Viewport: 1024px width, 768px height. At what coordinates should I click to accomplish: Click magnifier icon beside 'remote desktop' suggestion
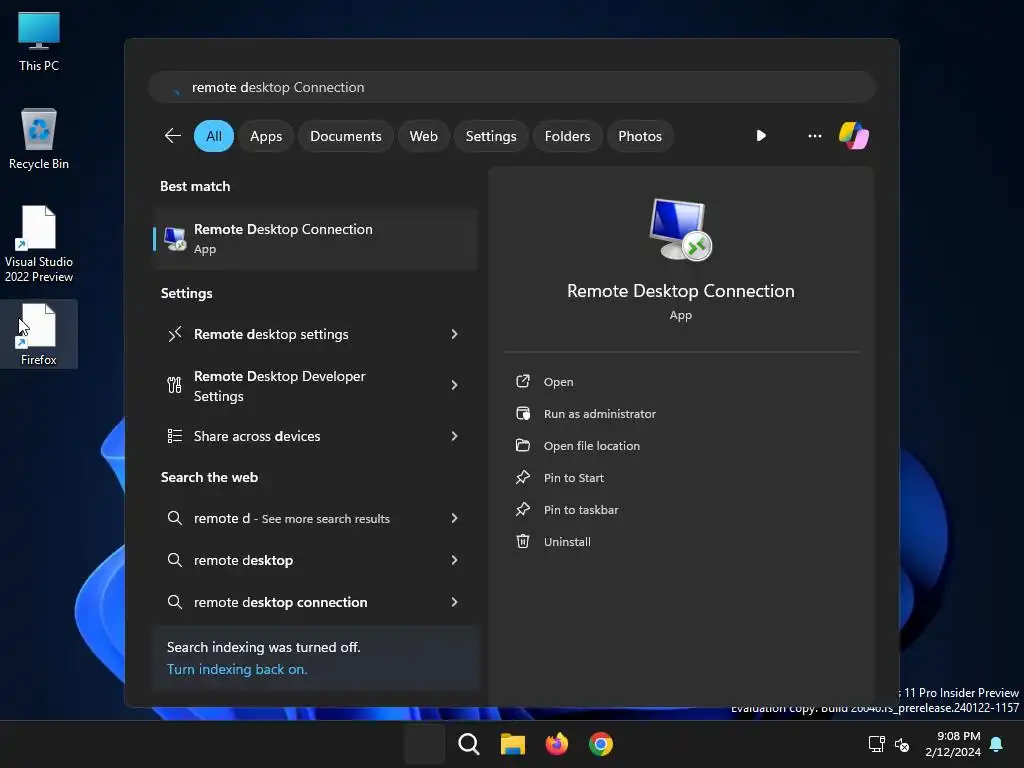(174, 560)
